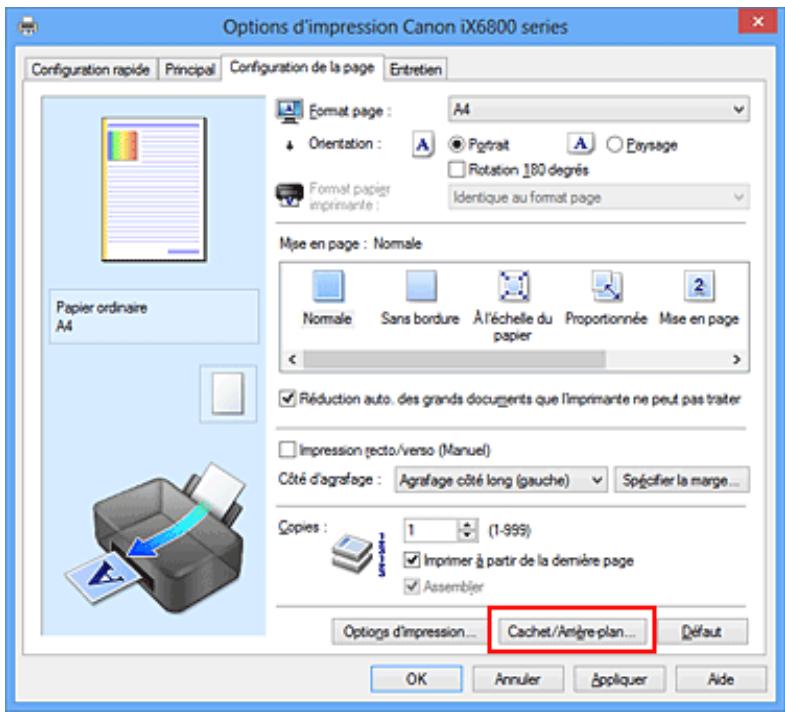Screen dimensions: 785x712
Task: Toggle Réduction auto. des grands documents checkbox
Action: pyautogui.click(x=287, y=399)
